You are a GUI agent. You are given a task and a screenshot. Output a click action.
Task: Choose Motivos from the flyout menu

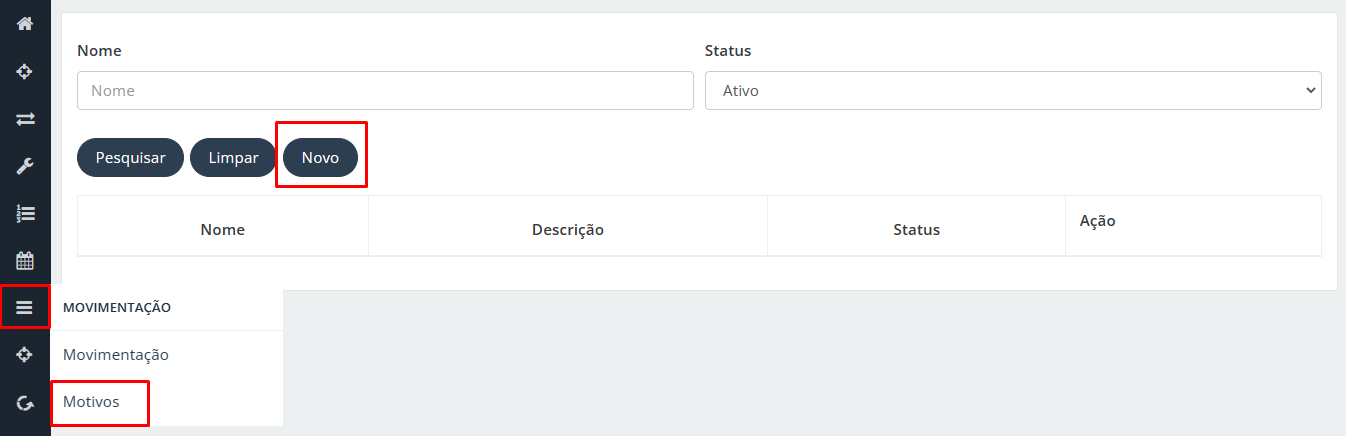click(x=91, y=402)
